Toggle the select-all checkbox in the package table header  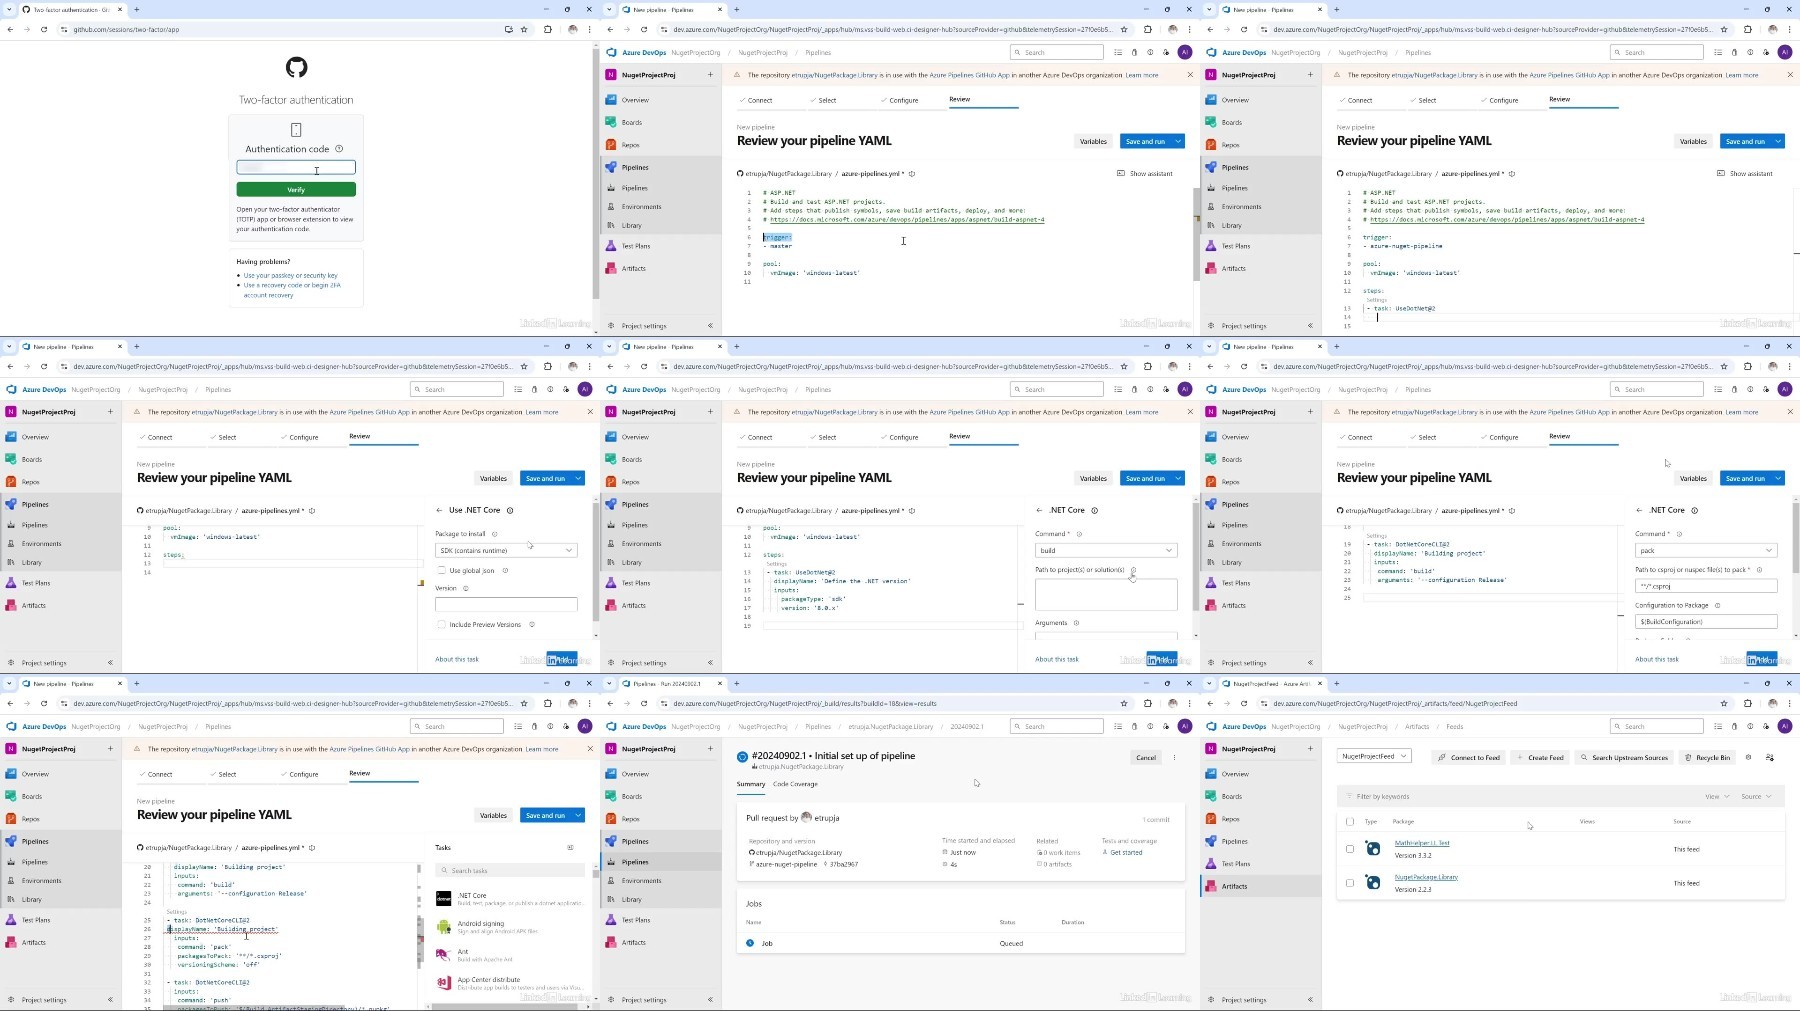tap(1350, 822)
